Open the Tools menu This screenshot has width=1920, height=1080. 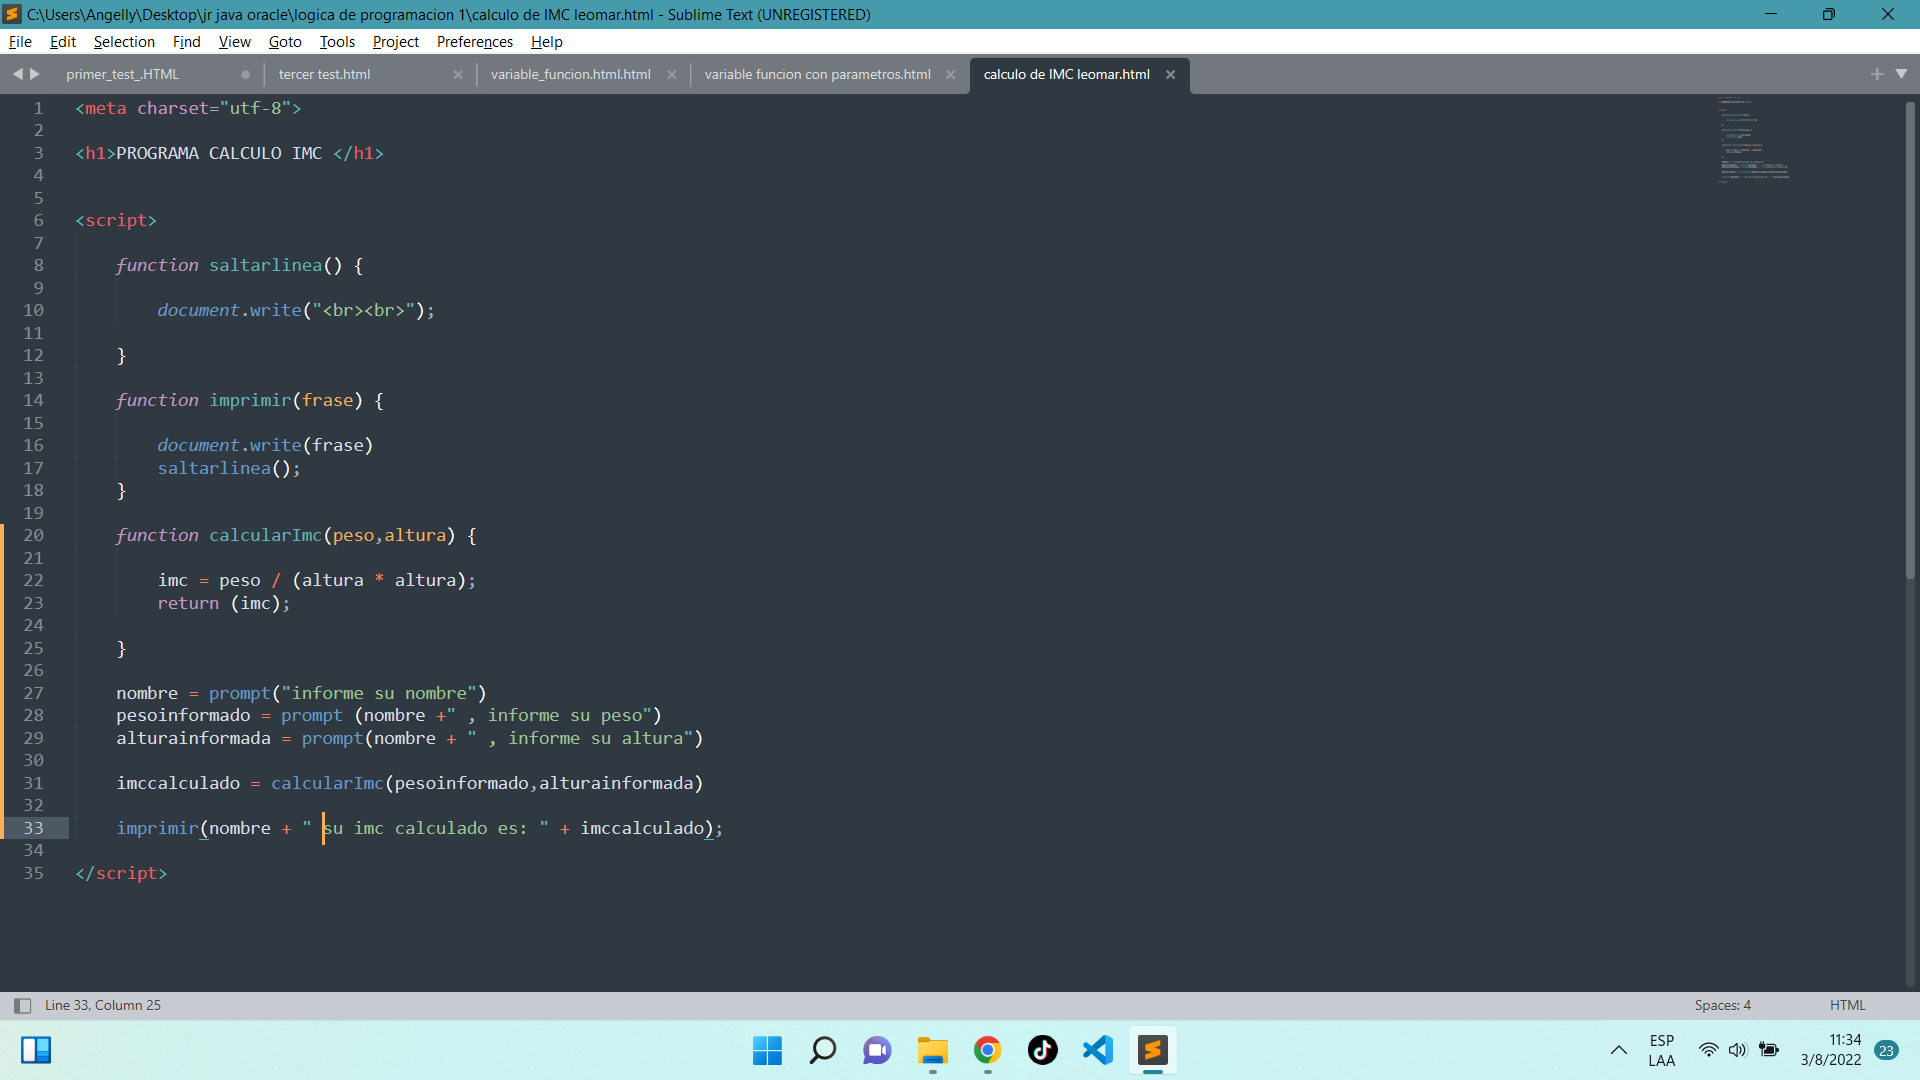[x=337, y=42]
